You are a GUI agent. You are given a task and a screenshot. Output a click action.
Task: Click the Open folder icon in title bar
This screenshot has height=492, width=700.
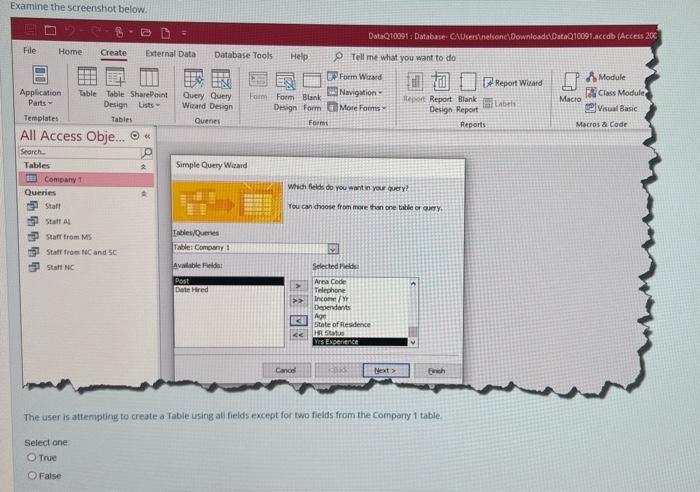(146, 32)
